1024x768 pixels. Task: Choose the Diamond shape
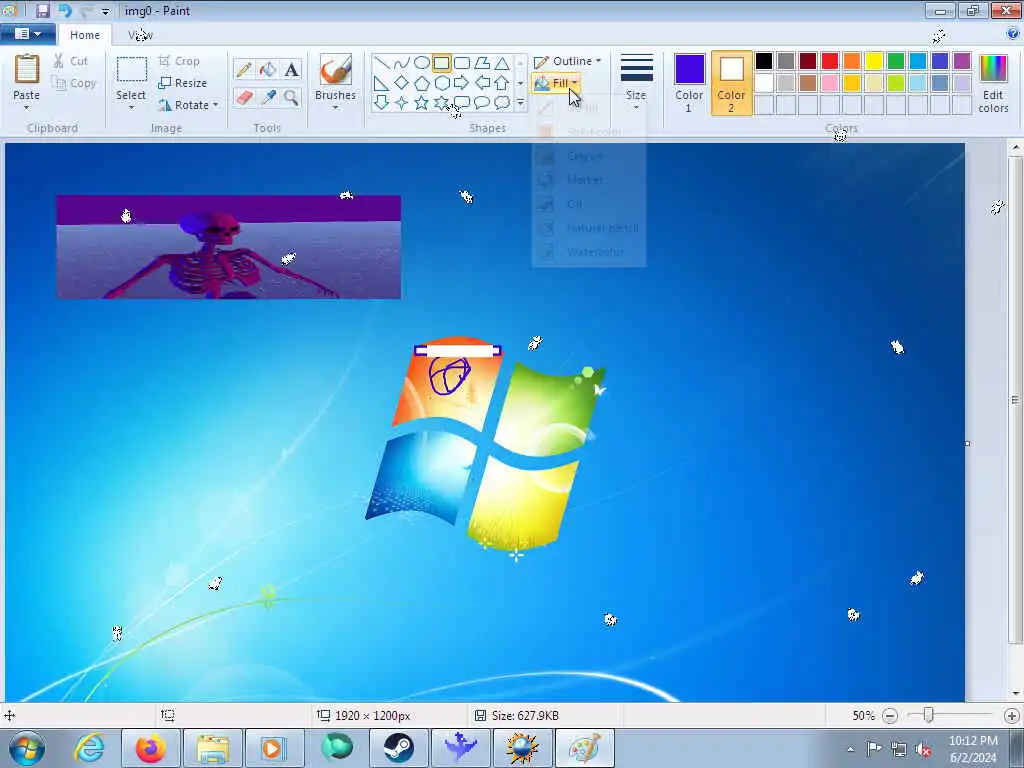402,83
